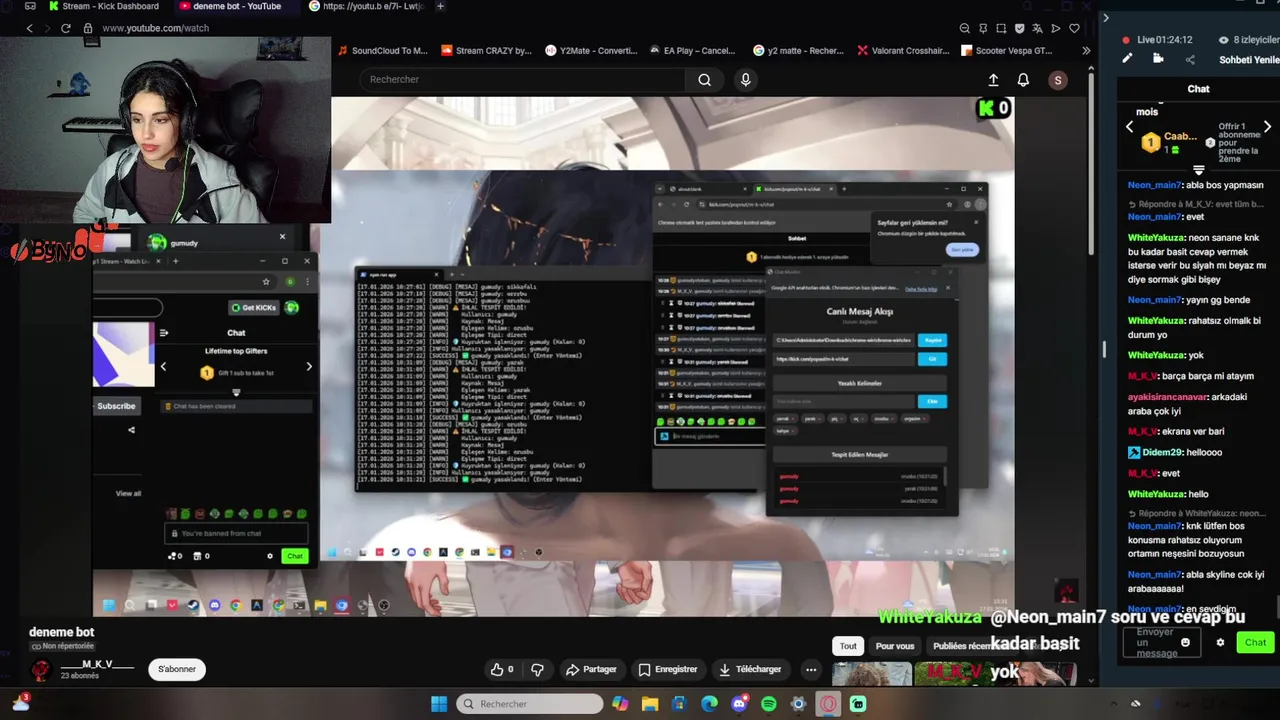Open the SoundCloud To M... bookmark
This screenshot has height=720, width=1280.
coord(383,50)
